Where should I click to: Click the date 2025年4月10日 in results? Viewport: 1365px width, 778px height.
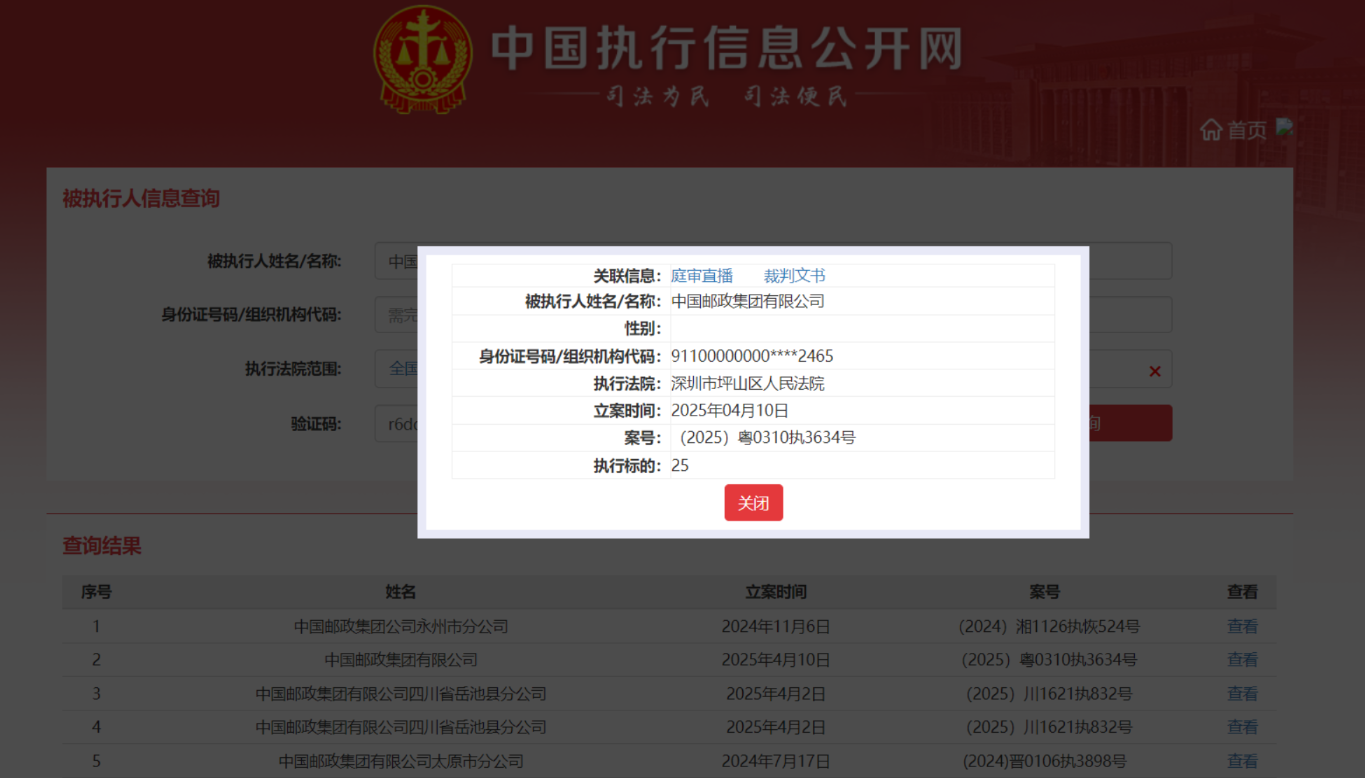click(776, 660)
